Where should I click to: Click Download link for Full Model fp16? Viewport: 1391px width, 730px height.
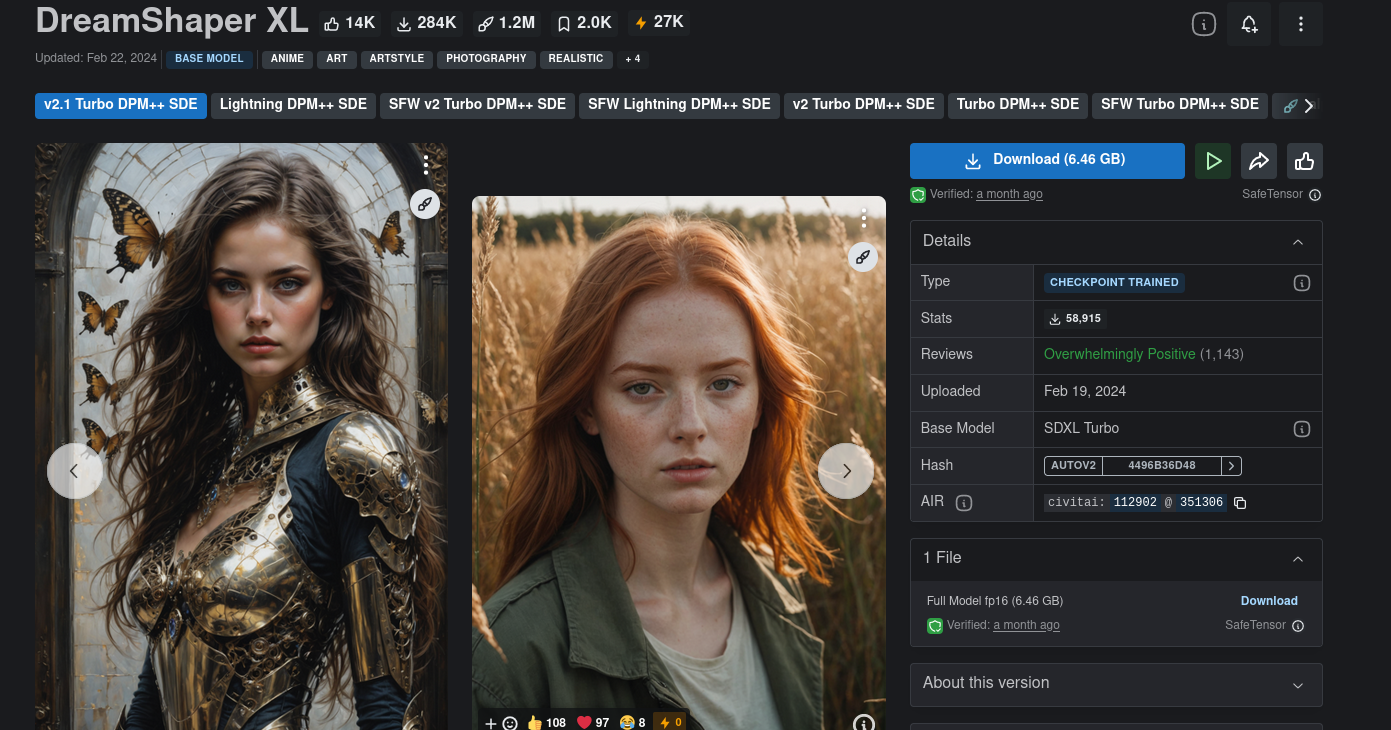1269,601
